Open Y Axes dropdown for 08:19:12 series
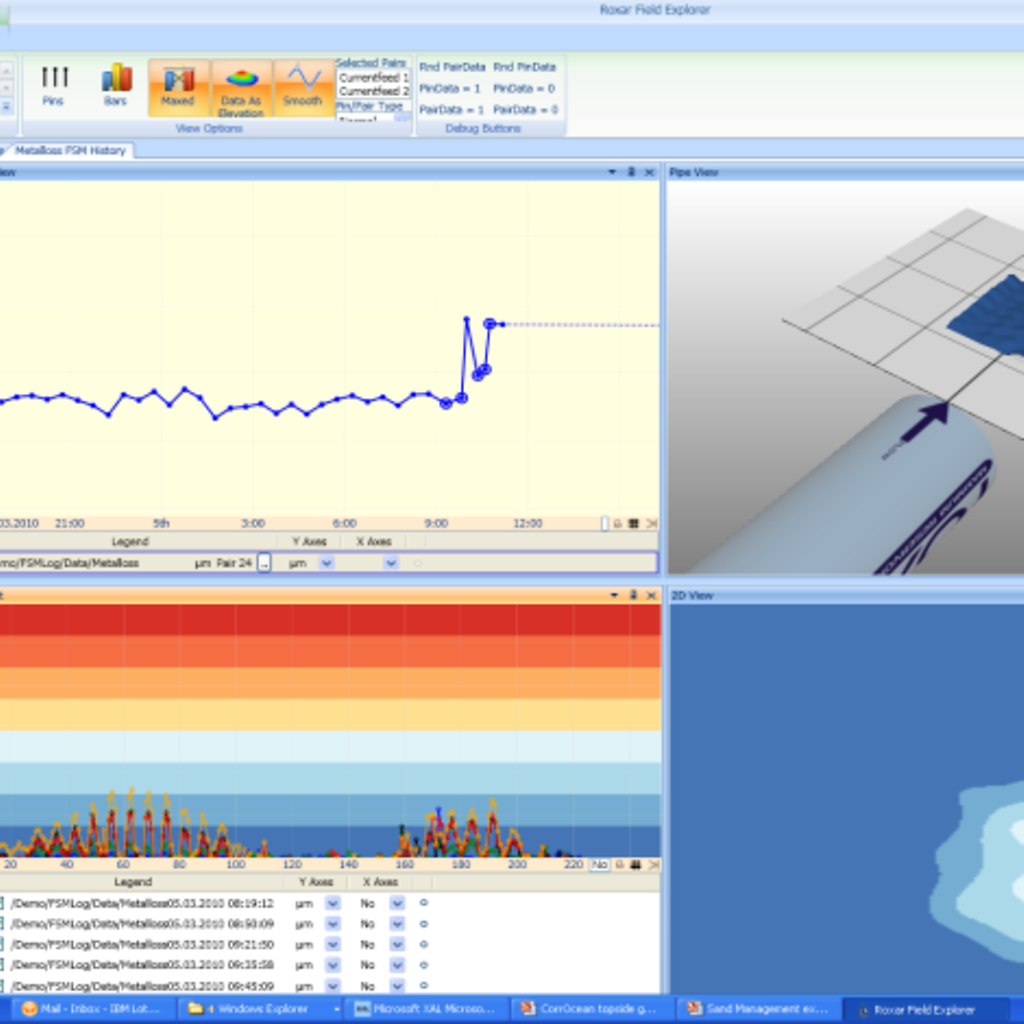 (x=333, y=903)
